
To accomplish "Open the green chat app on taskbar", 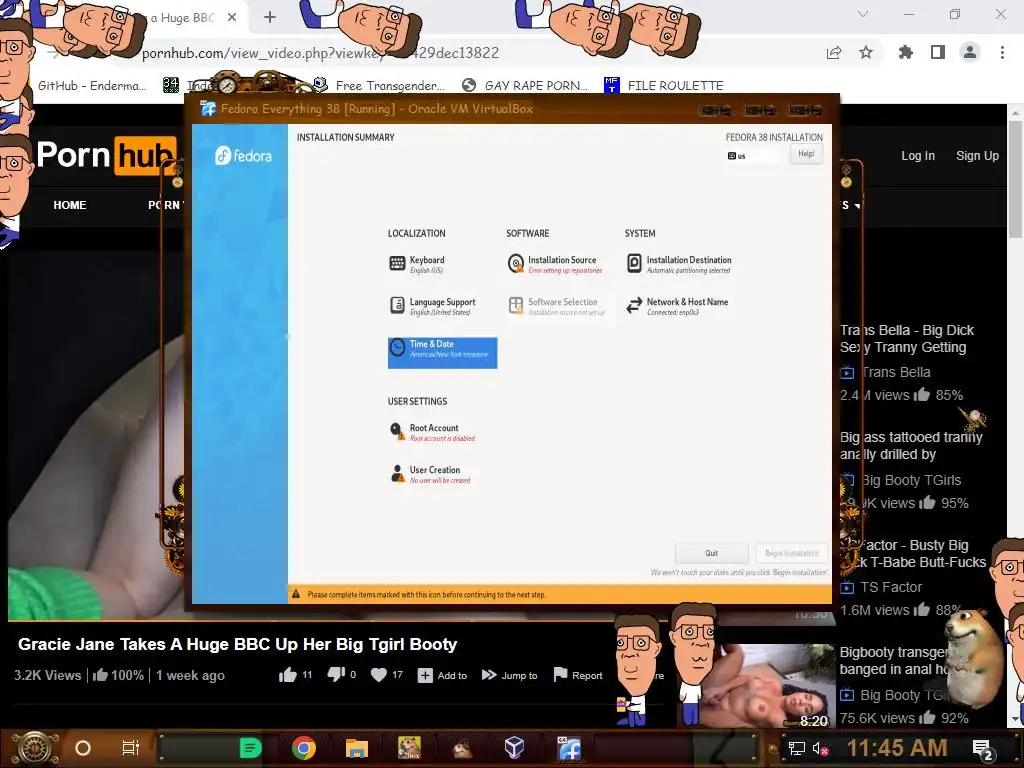I will [250, 748].
